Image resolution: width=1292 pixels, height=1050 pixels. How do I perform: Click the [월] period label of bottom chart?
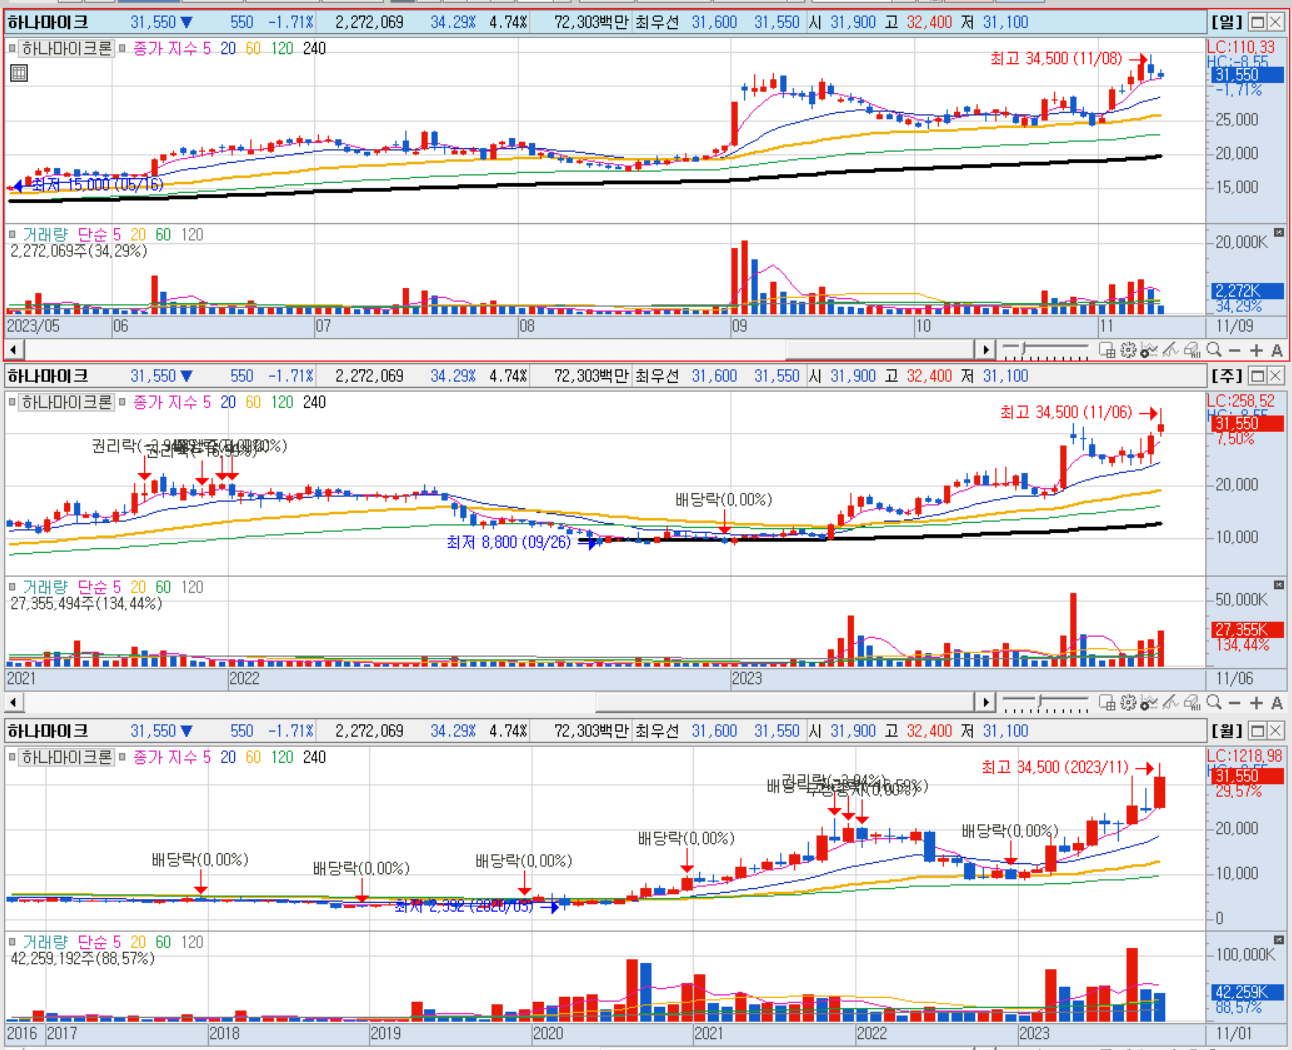(x=1226, y=731)
